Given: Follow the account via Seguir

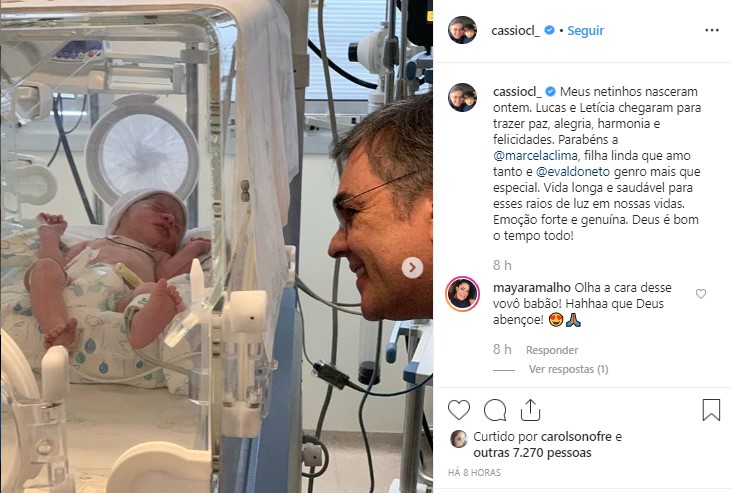Looking at the screenshot, I should pos(585,31).
